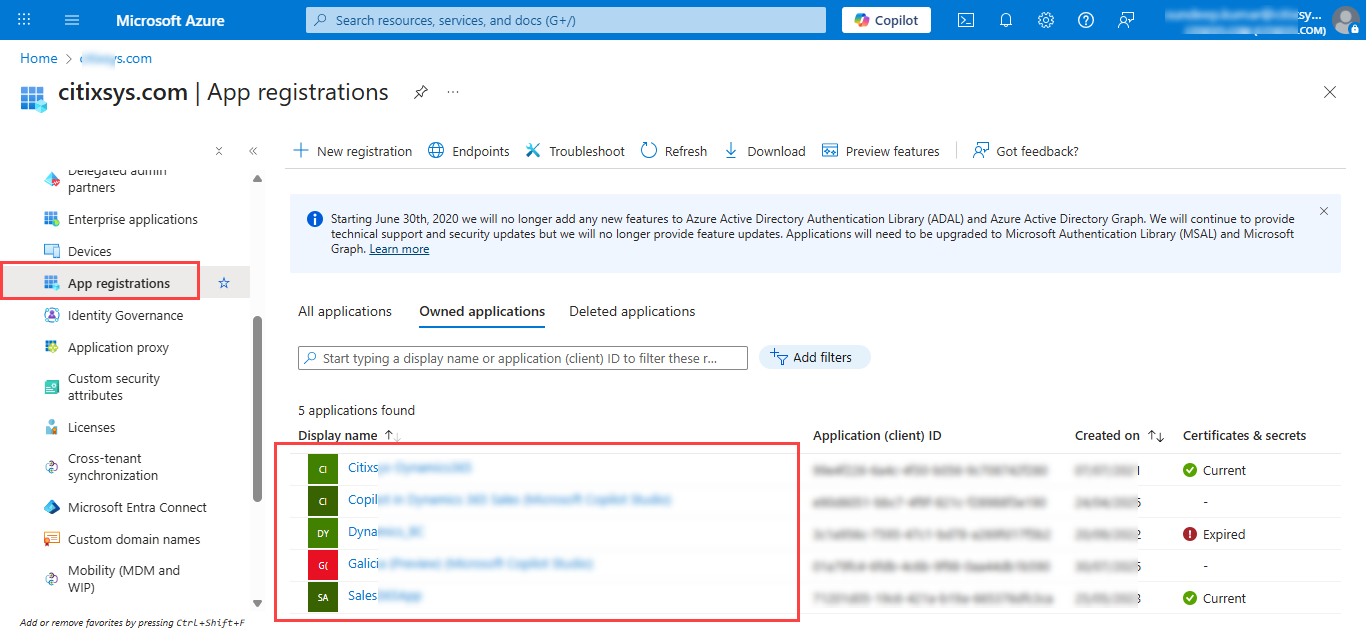The image size is (1366, 633).
Task: Open the notifications bell
Action: tap(1006, 20)
